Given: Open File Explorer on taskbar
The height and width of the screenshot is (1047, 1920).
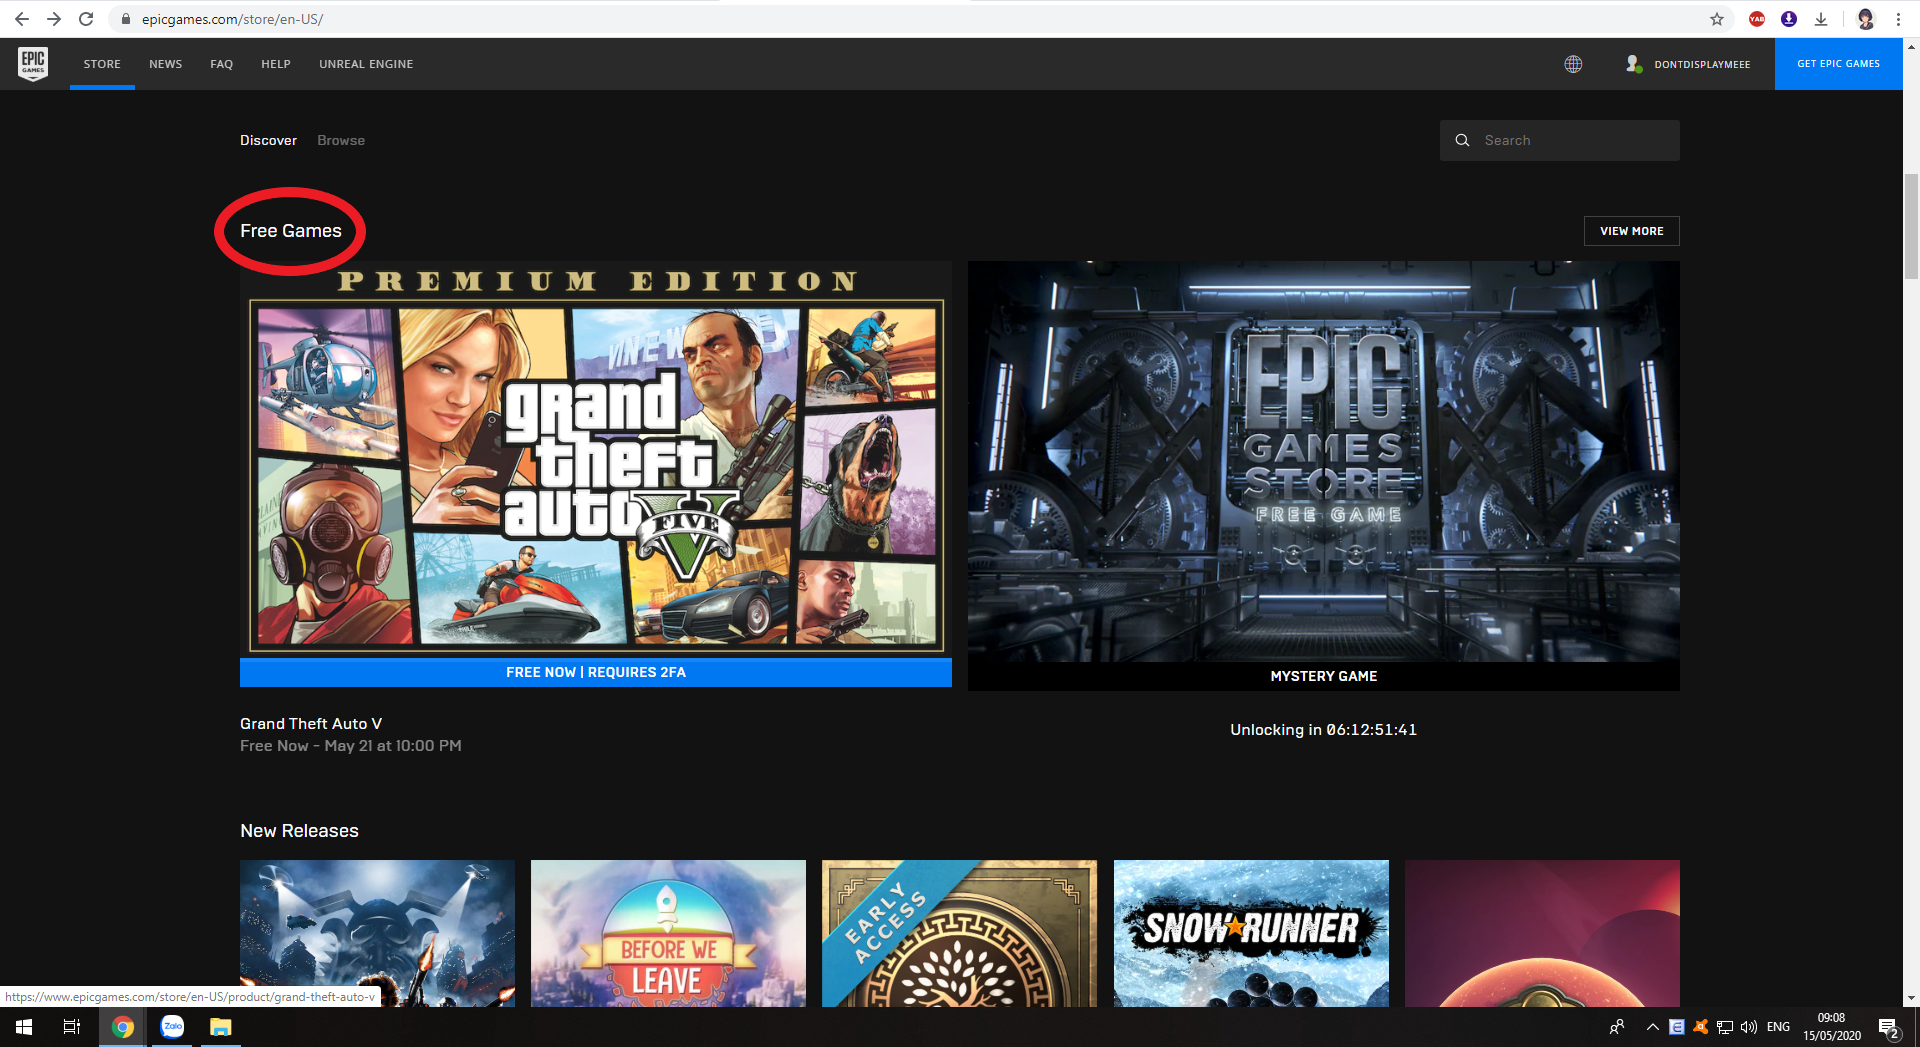Looking at the screenshot, I should point(220,1027).
